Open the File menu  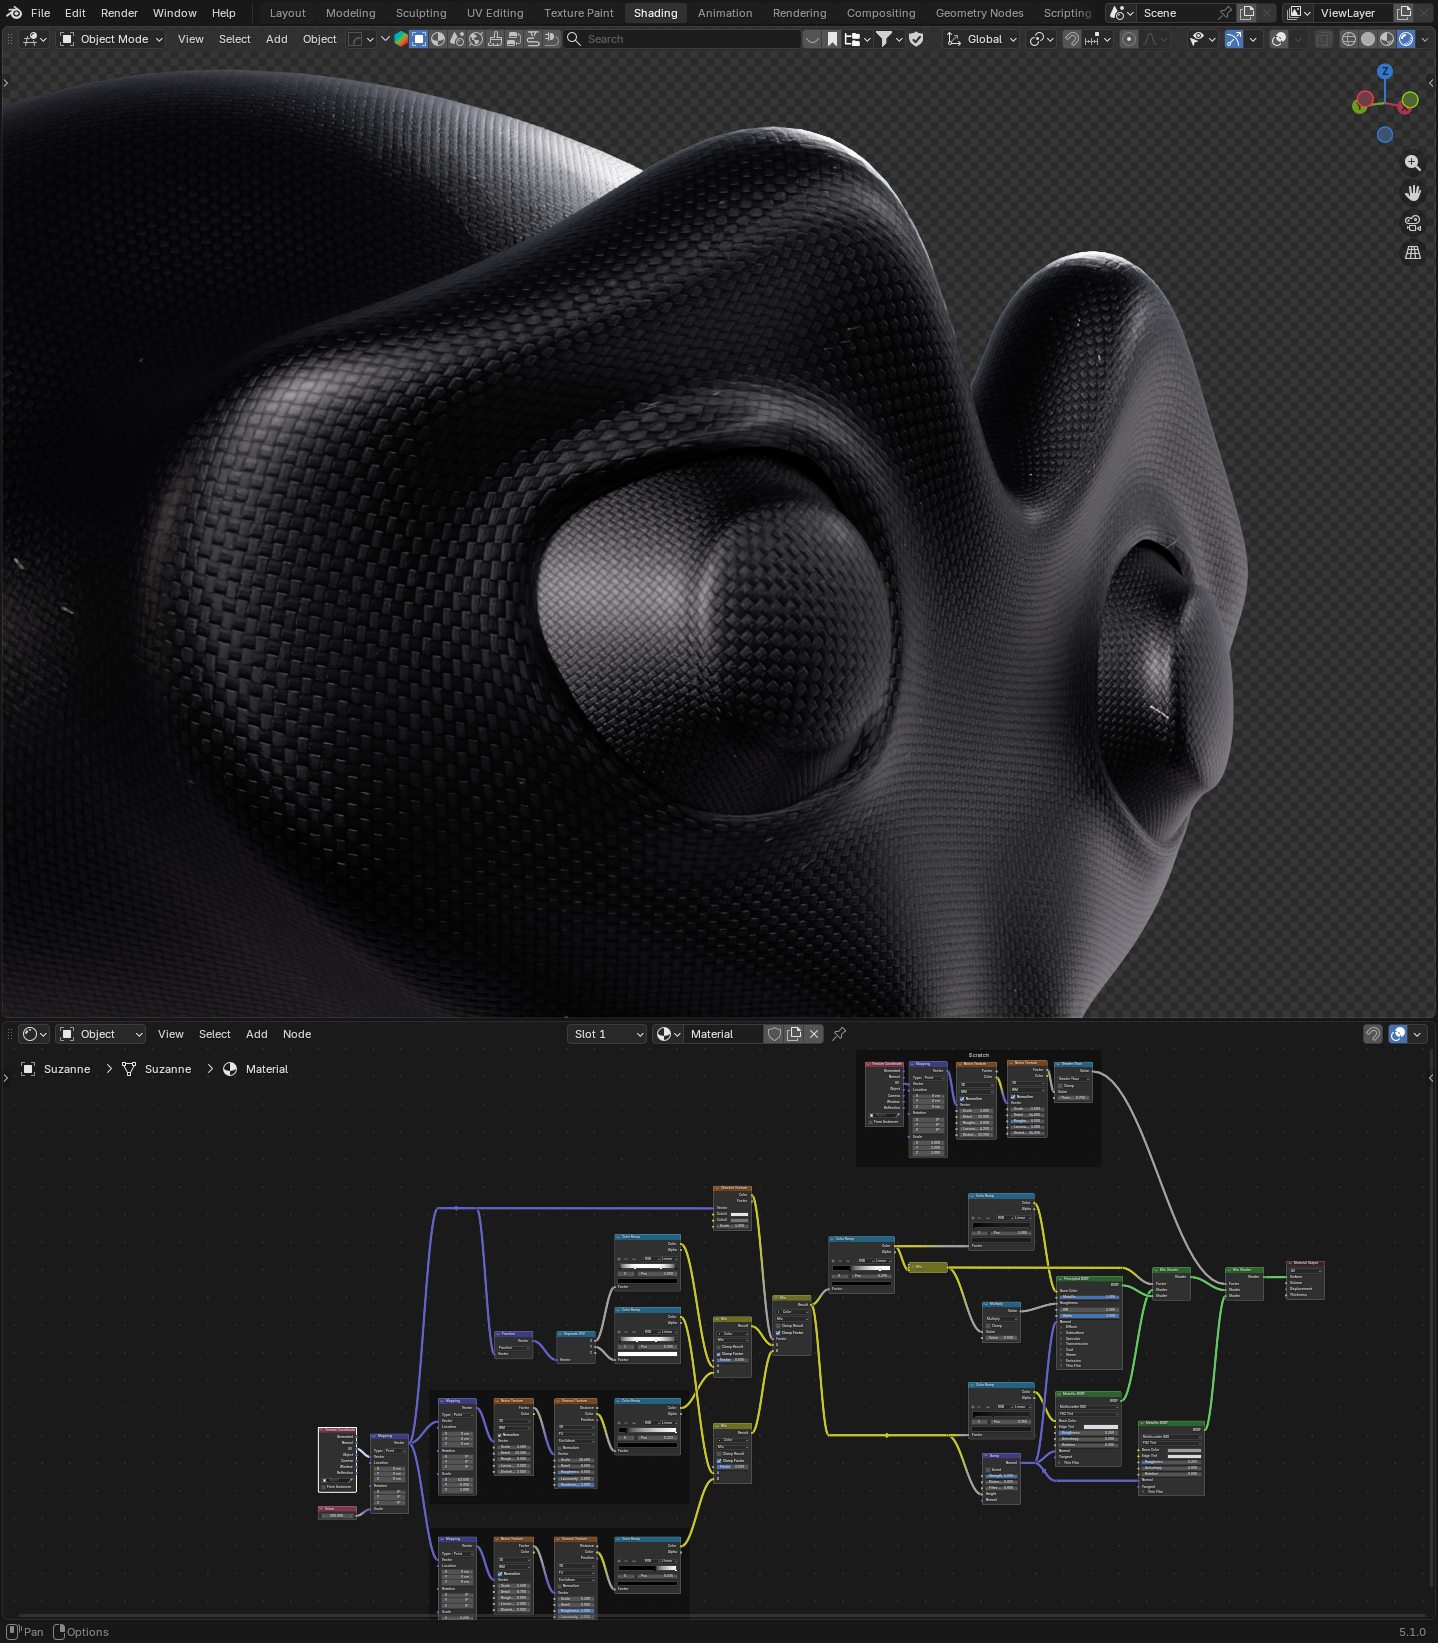tap(41, 13)
